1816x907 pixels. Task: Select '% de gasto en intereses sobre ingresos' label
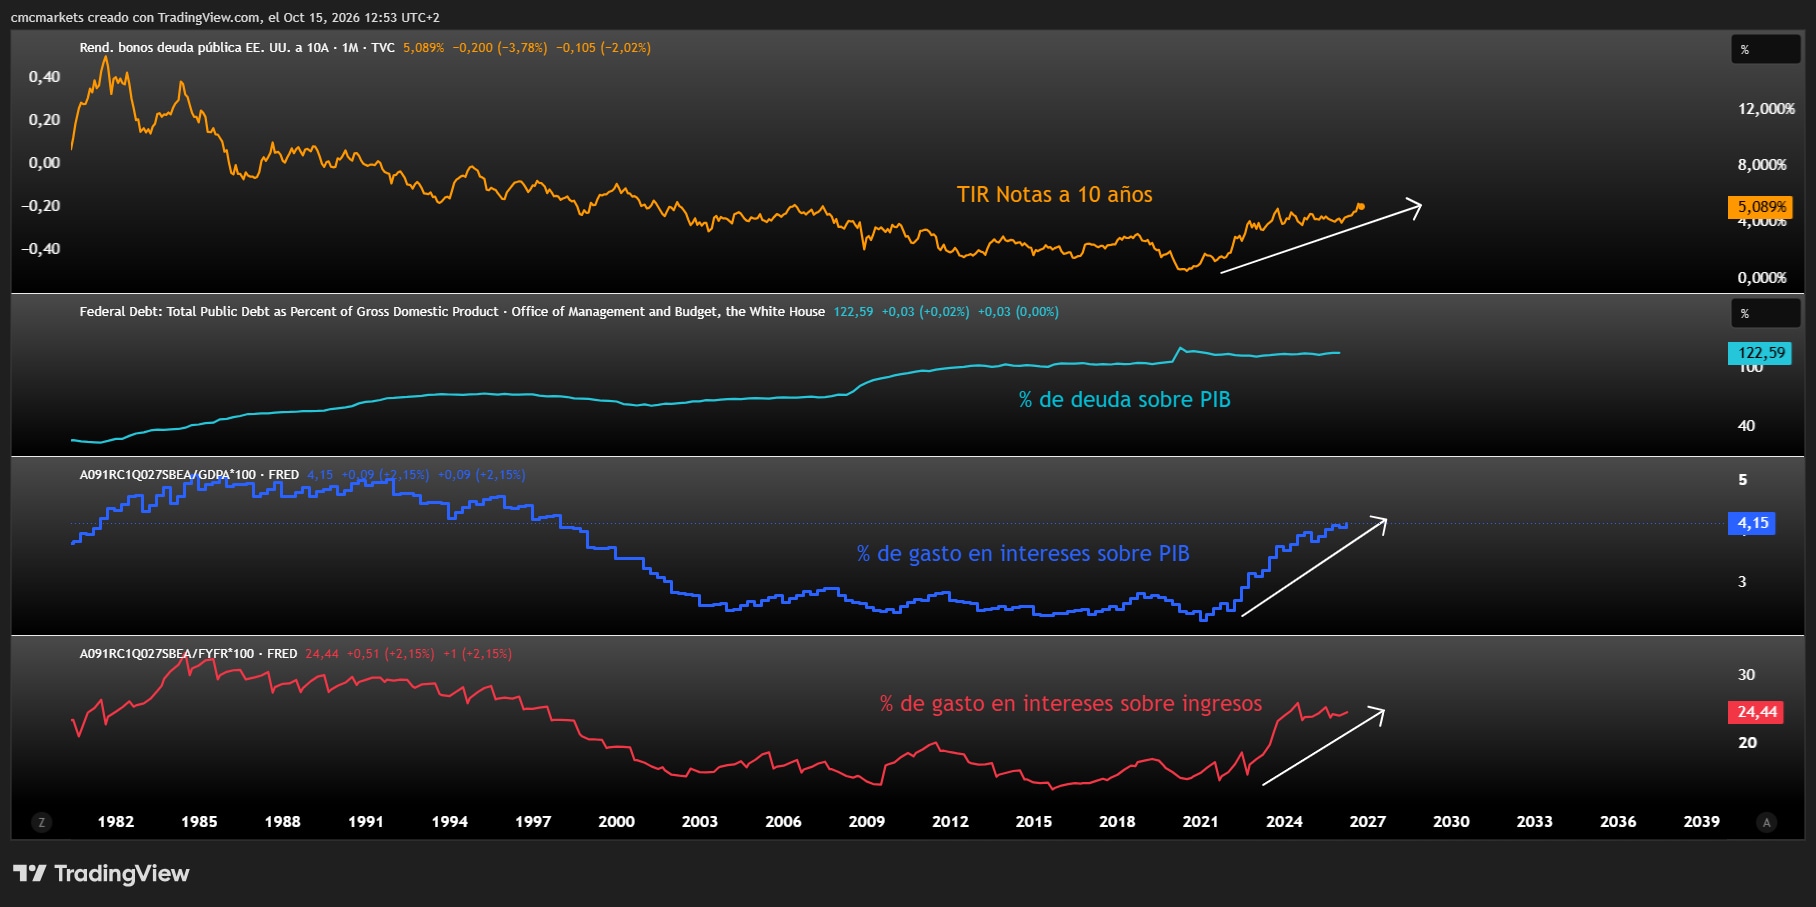pyautogui.click(x=1071, y=704)
